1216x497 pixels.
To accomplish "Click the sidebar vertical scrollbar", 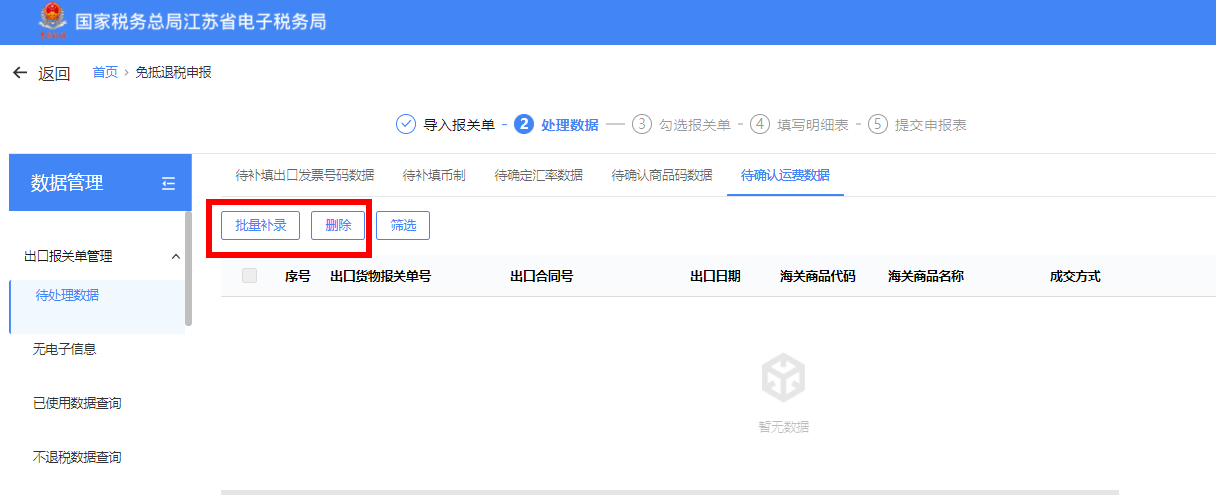I will 188,270.
